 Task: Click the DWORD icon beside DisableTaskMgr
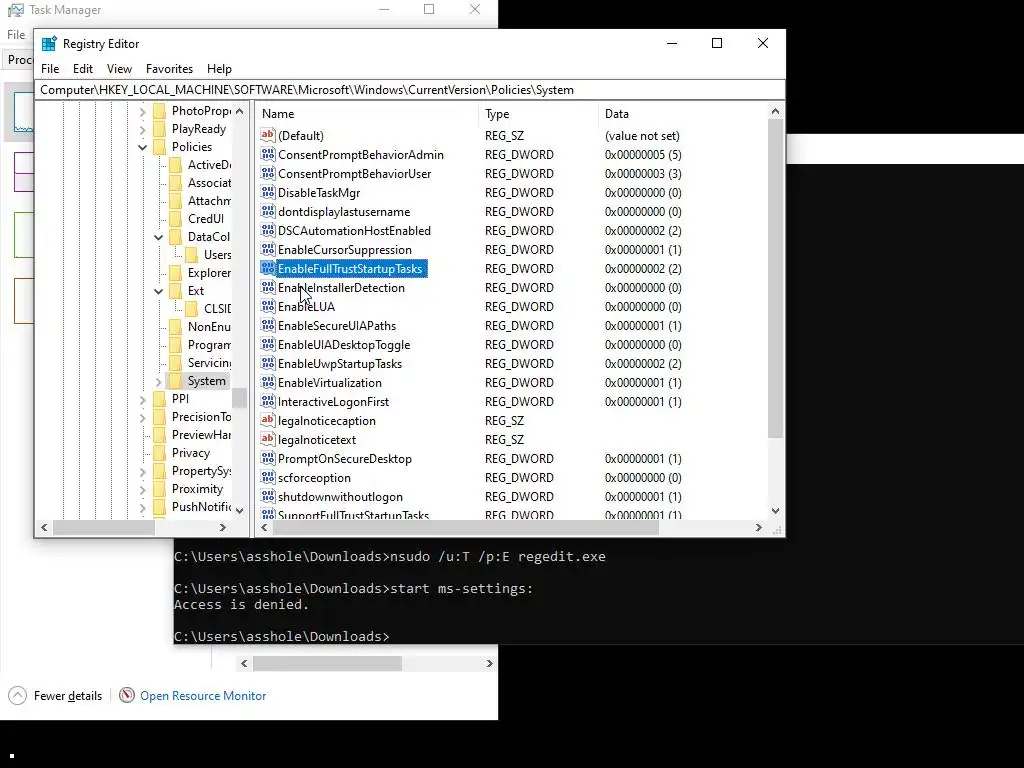[268, 193]
